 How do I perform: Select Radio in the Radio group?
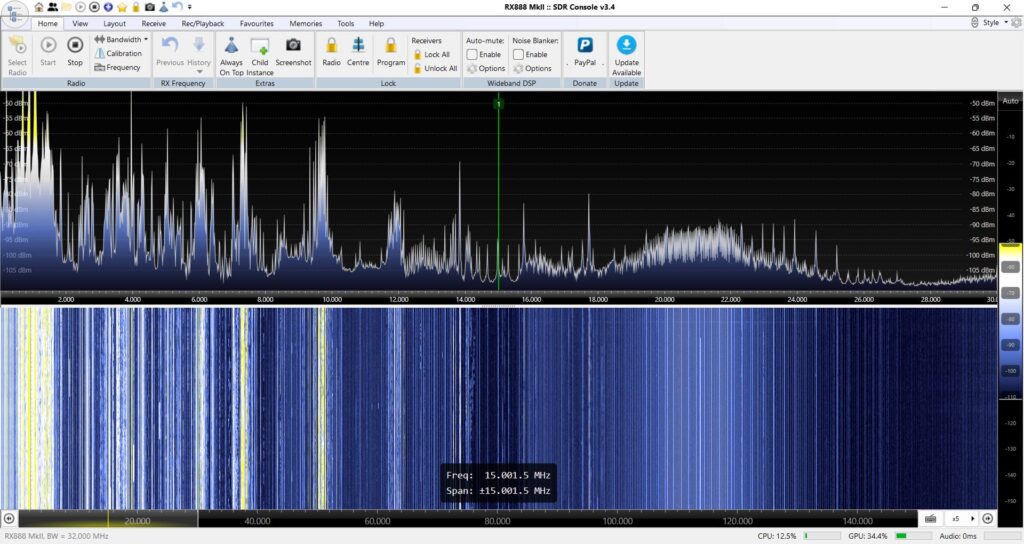pos(18,56)
